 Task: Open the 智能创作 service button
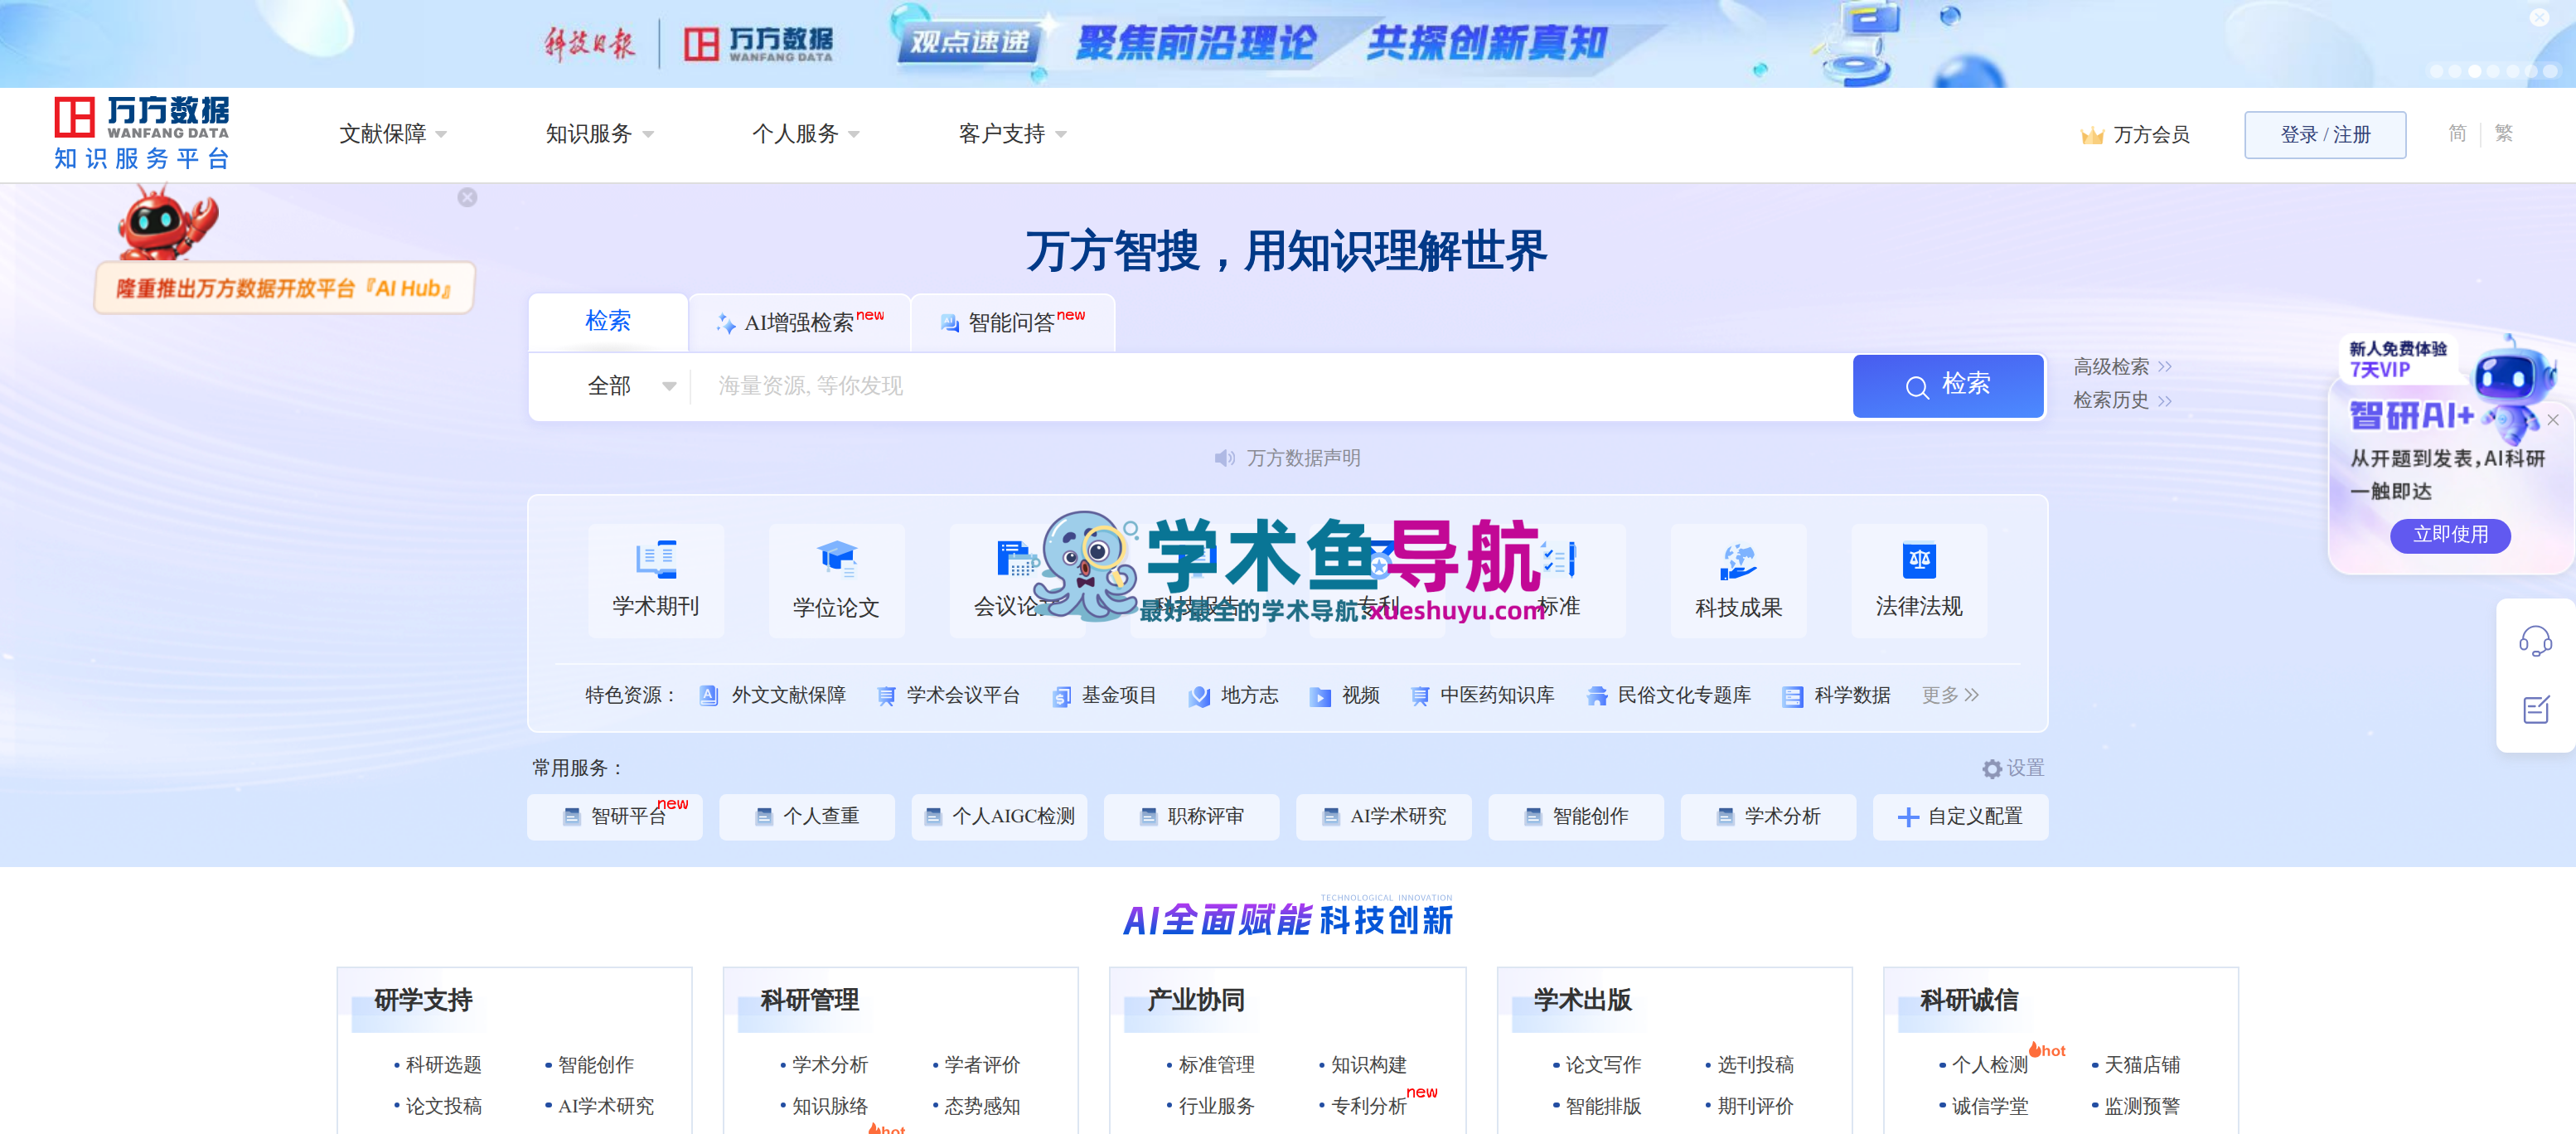1576,817
